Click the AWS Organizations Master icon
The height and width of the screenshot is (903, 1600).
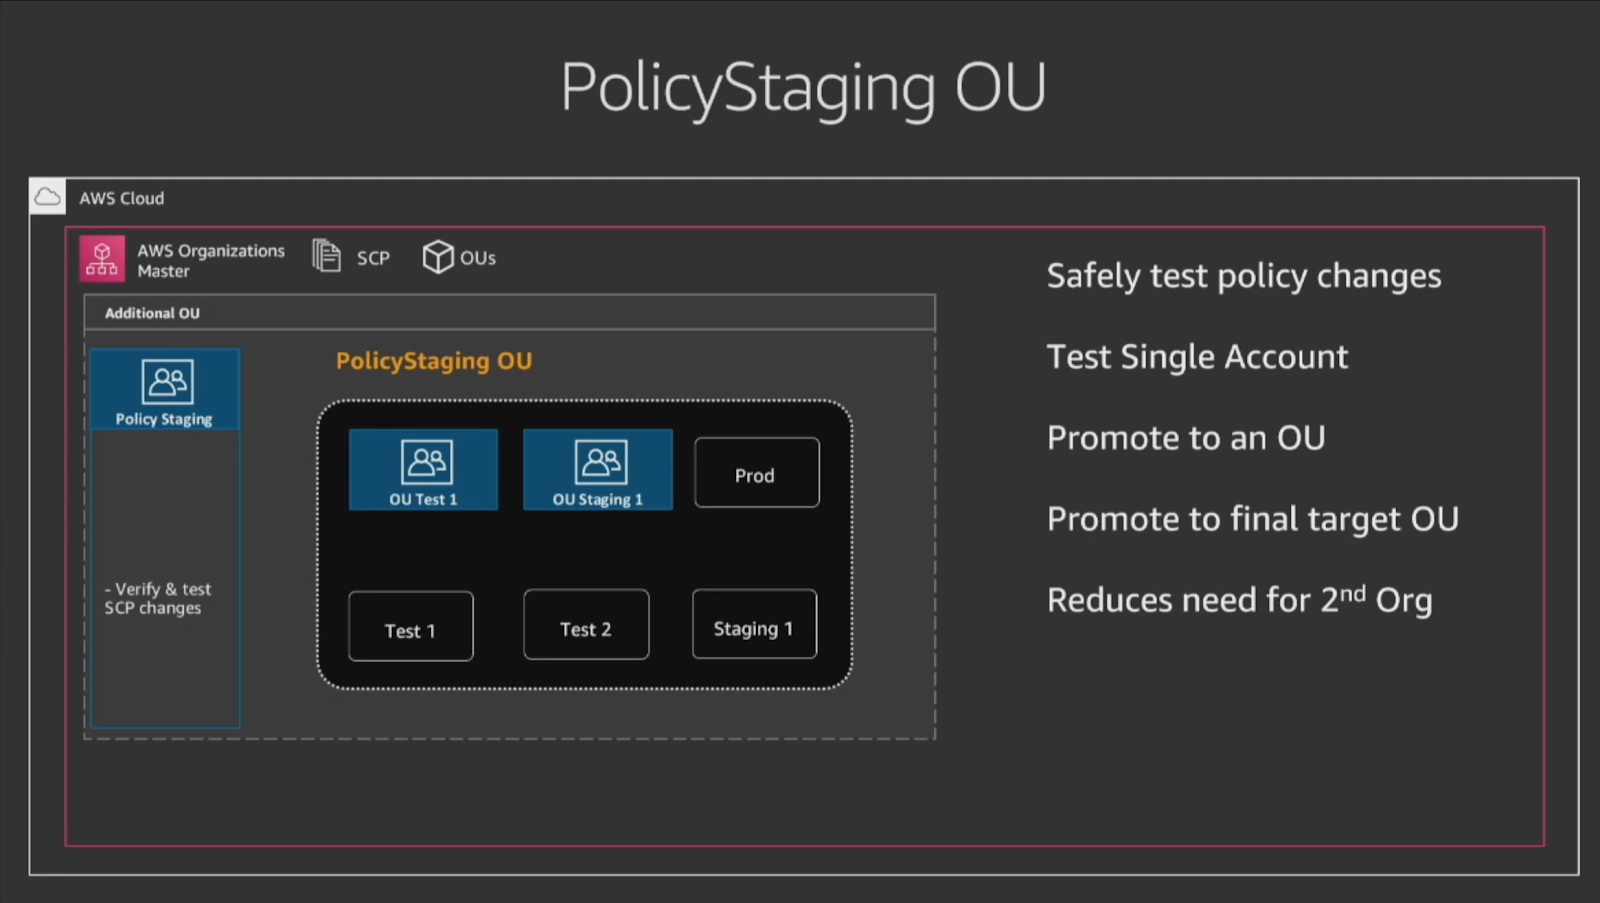(x=102, y=259)
